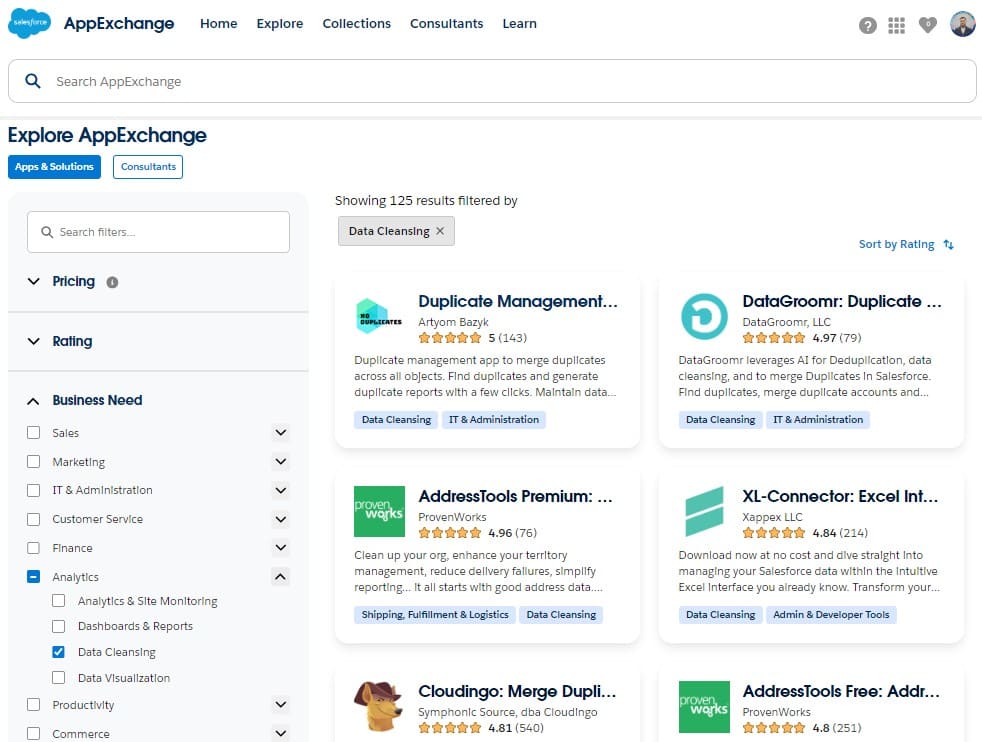Viewport: 982px width, 742px height.
Task: Open the Consultants menu item
Action: [x=447, y=24]
